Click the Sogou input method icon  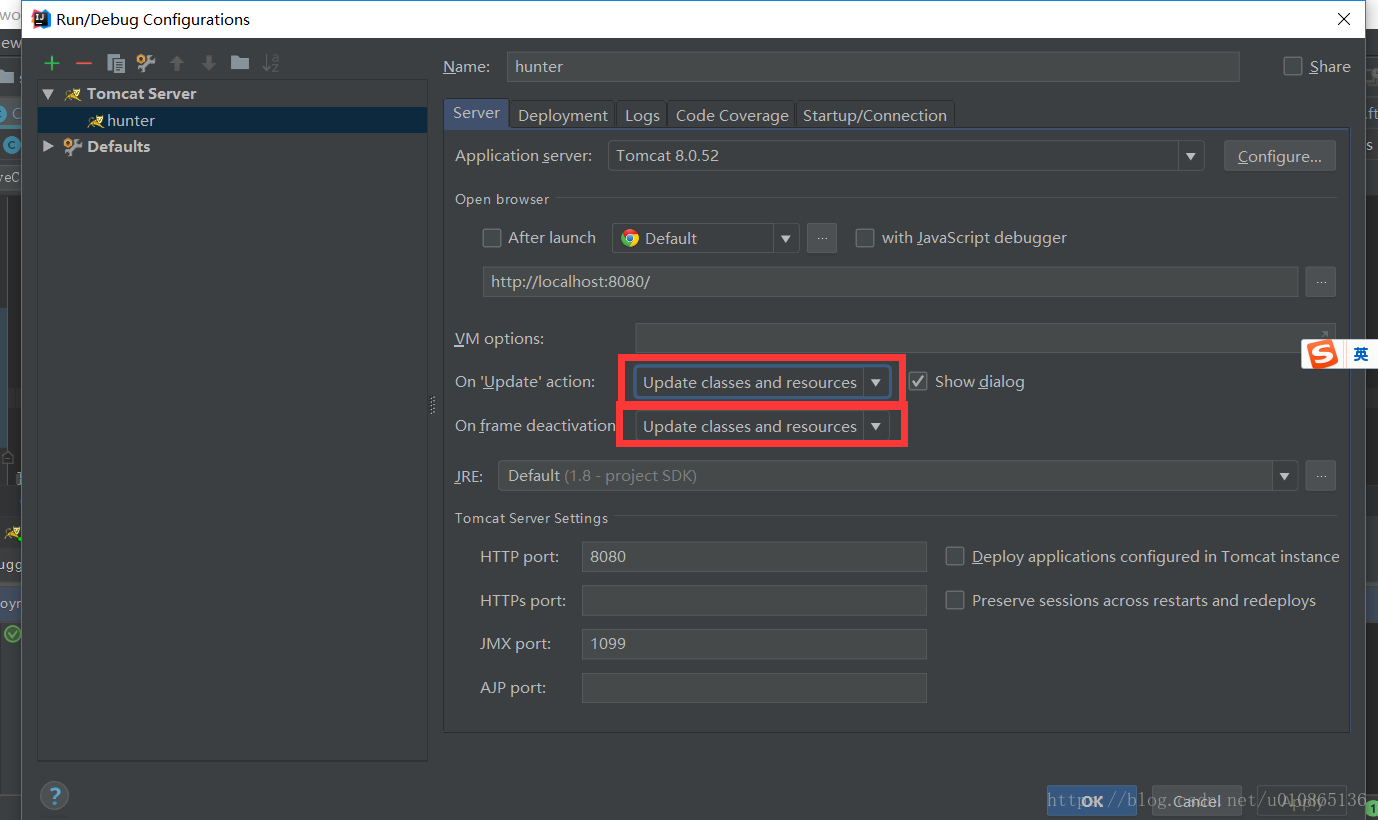1323,354
